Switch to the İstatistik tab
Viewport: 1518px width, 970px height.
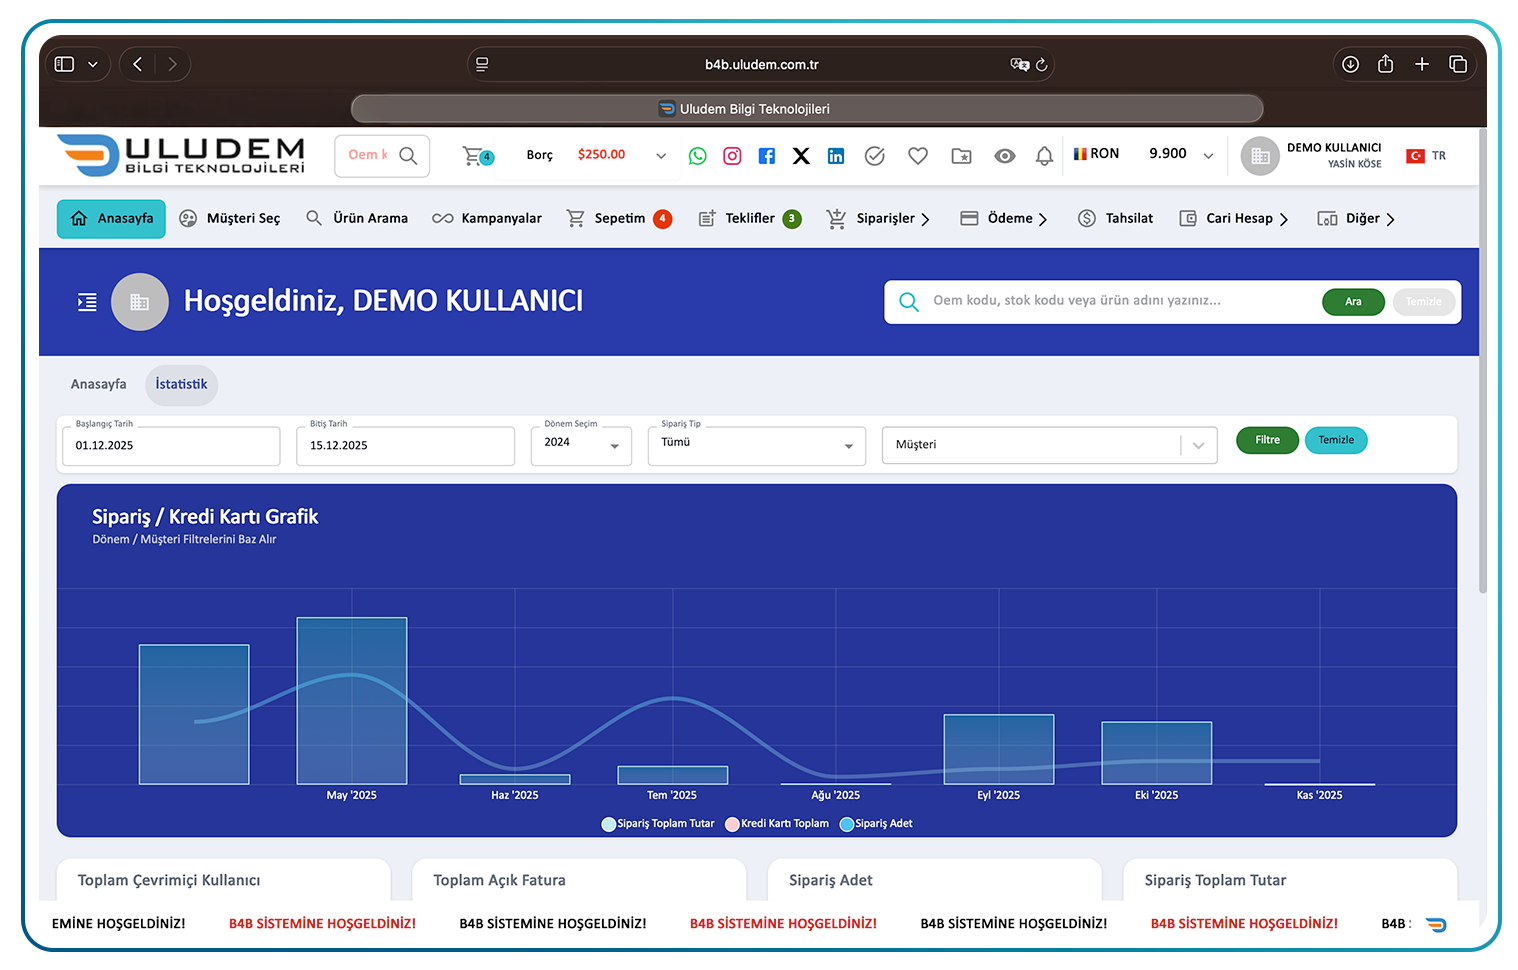[x=181, y=385]
